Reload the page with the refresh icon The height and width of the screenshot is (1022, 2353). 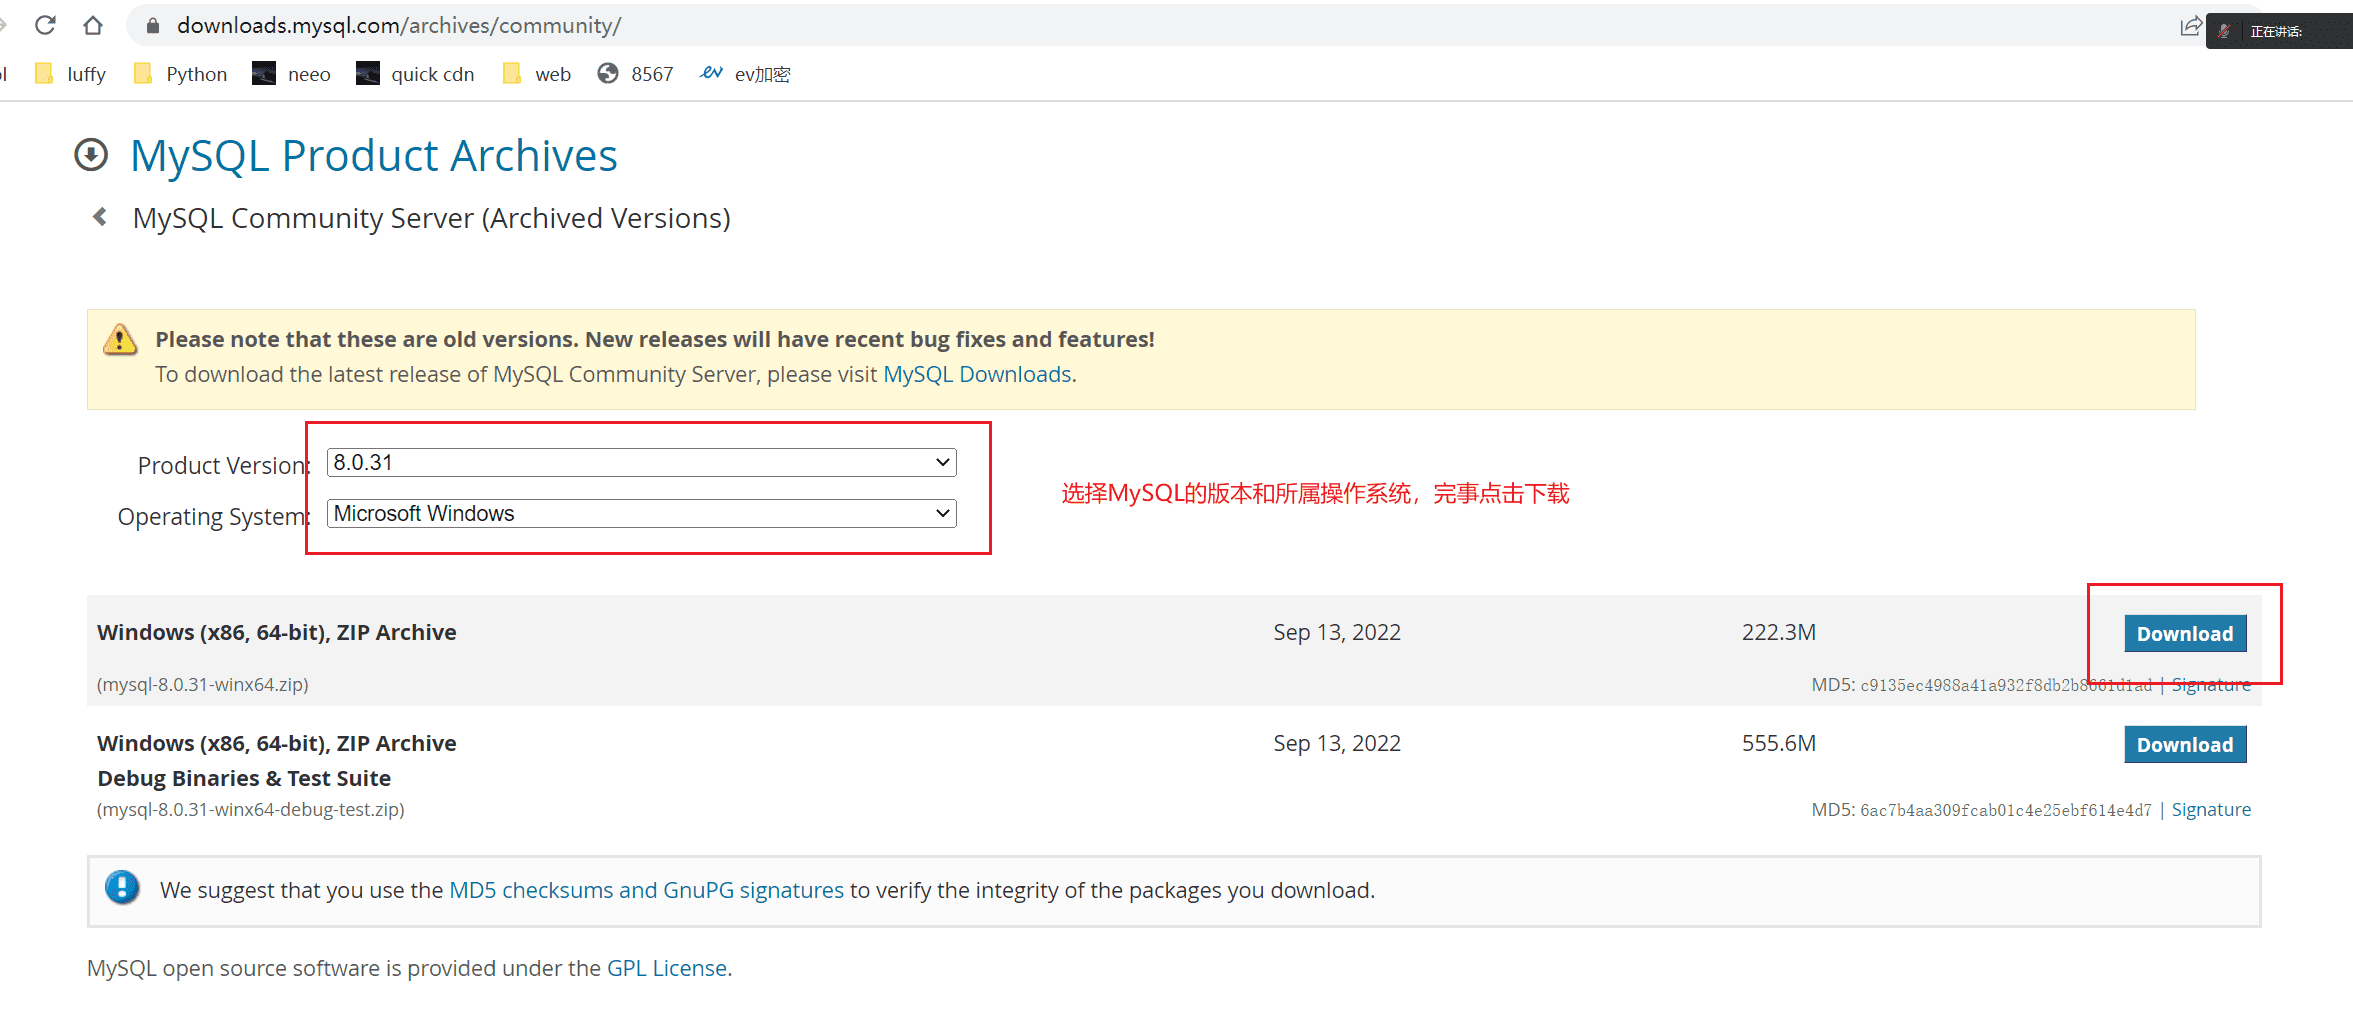pyautogui.click(x=45, y=25)
